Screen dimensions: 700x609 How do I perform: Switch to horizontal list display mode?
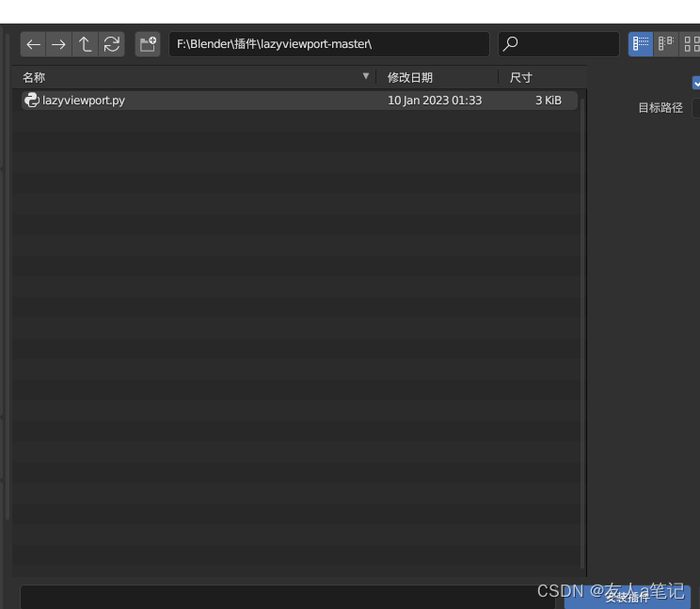coord(666,44)
